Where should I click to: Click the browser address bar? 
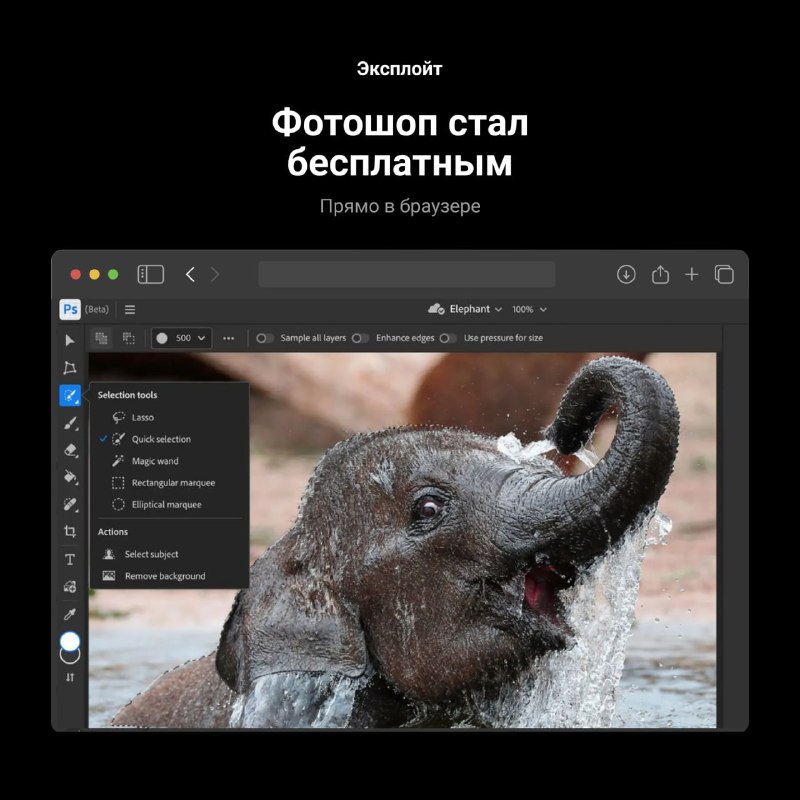tap(406, 274)
